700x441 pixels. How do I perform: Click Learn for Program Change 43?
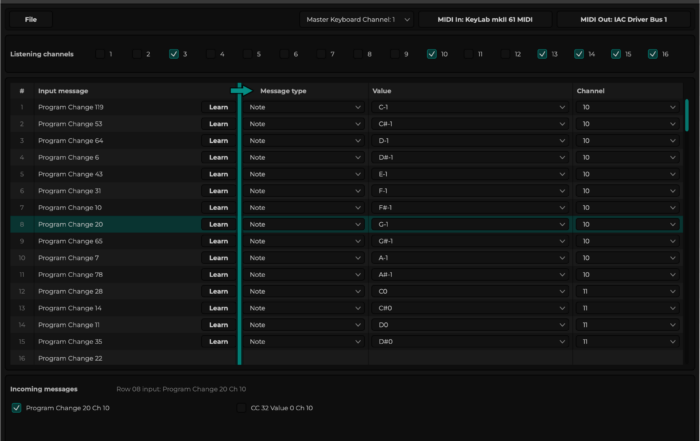(x=218, y=174)
